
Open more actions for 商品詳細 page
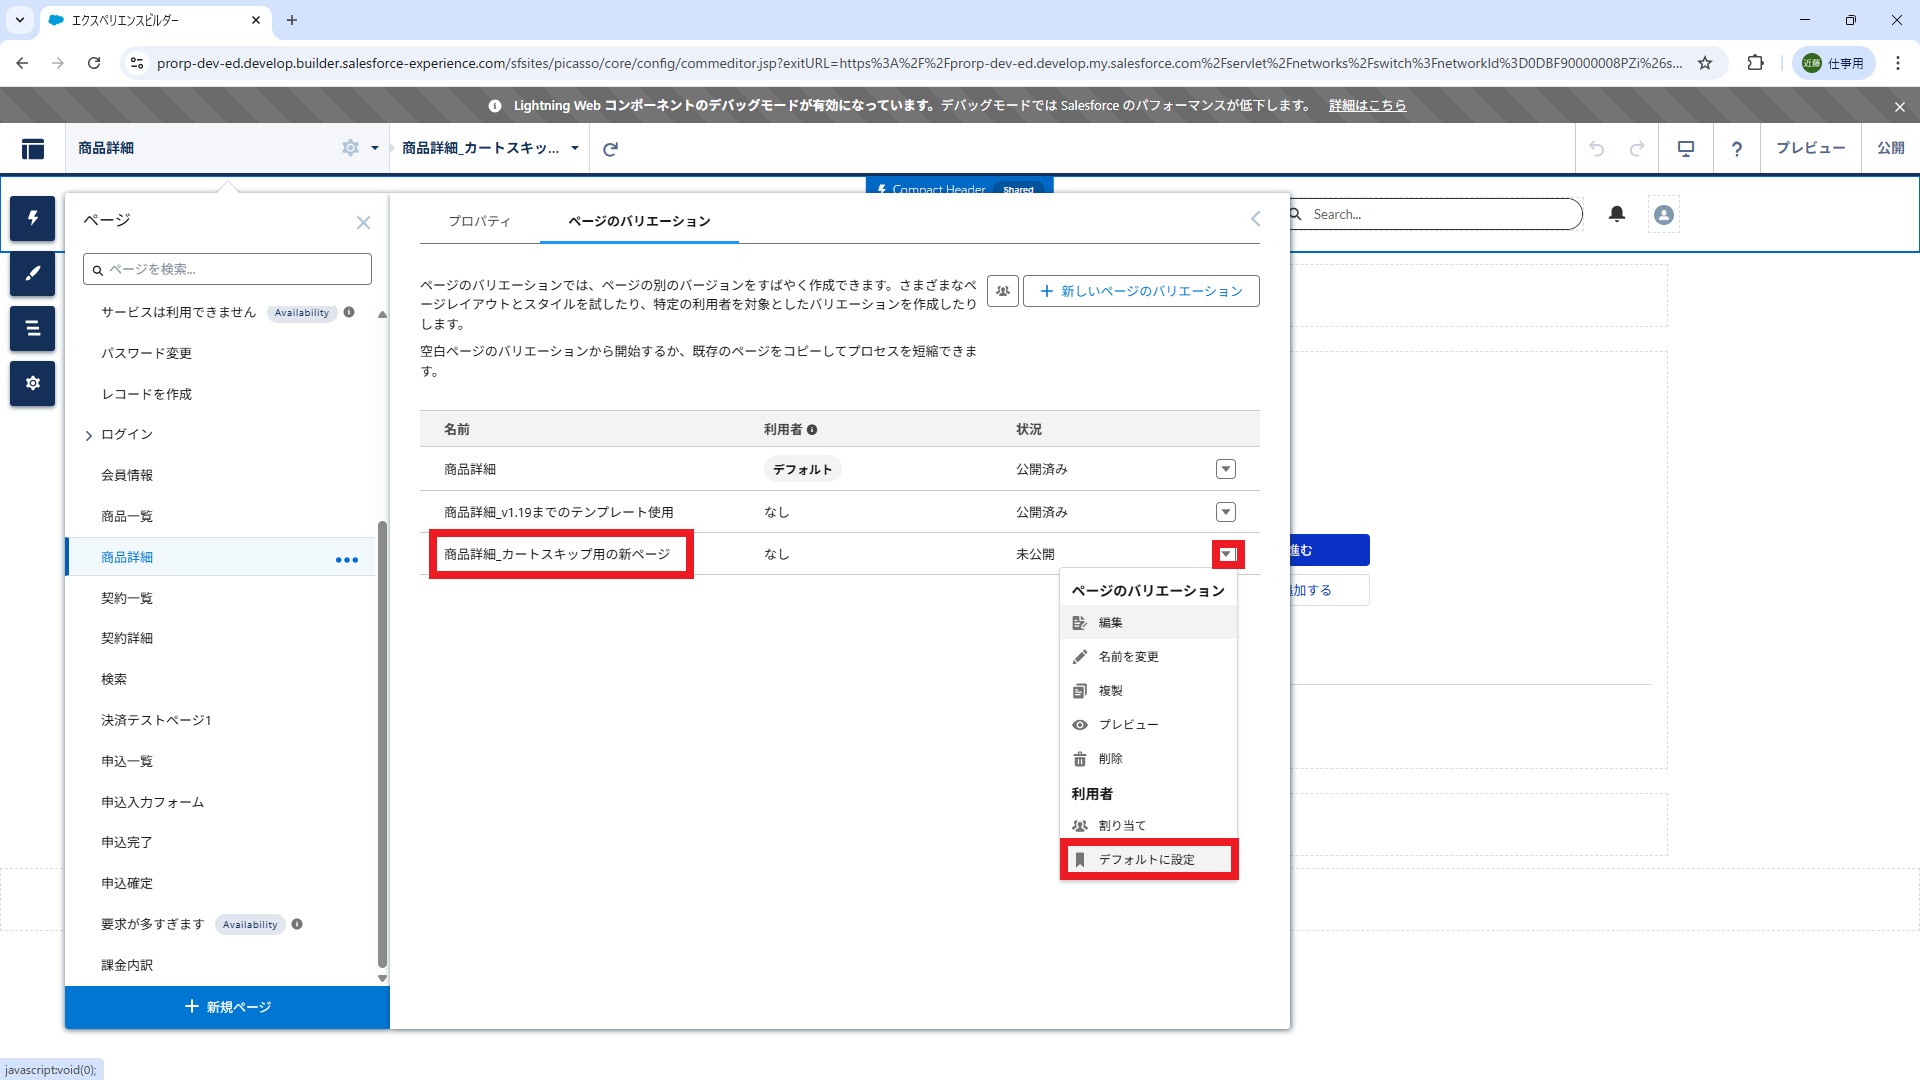[x=347, y=560]
